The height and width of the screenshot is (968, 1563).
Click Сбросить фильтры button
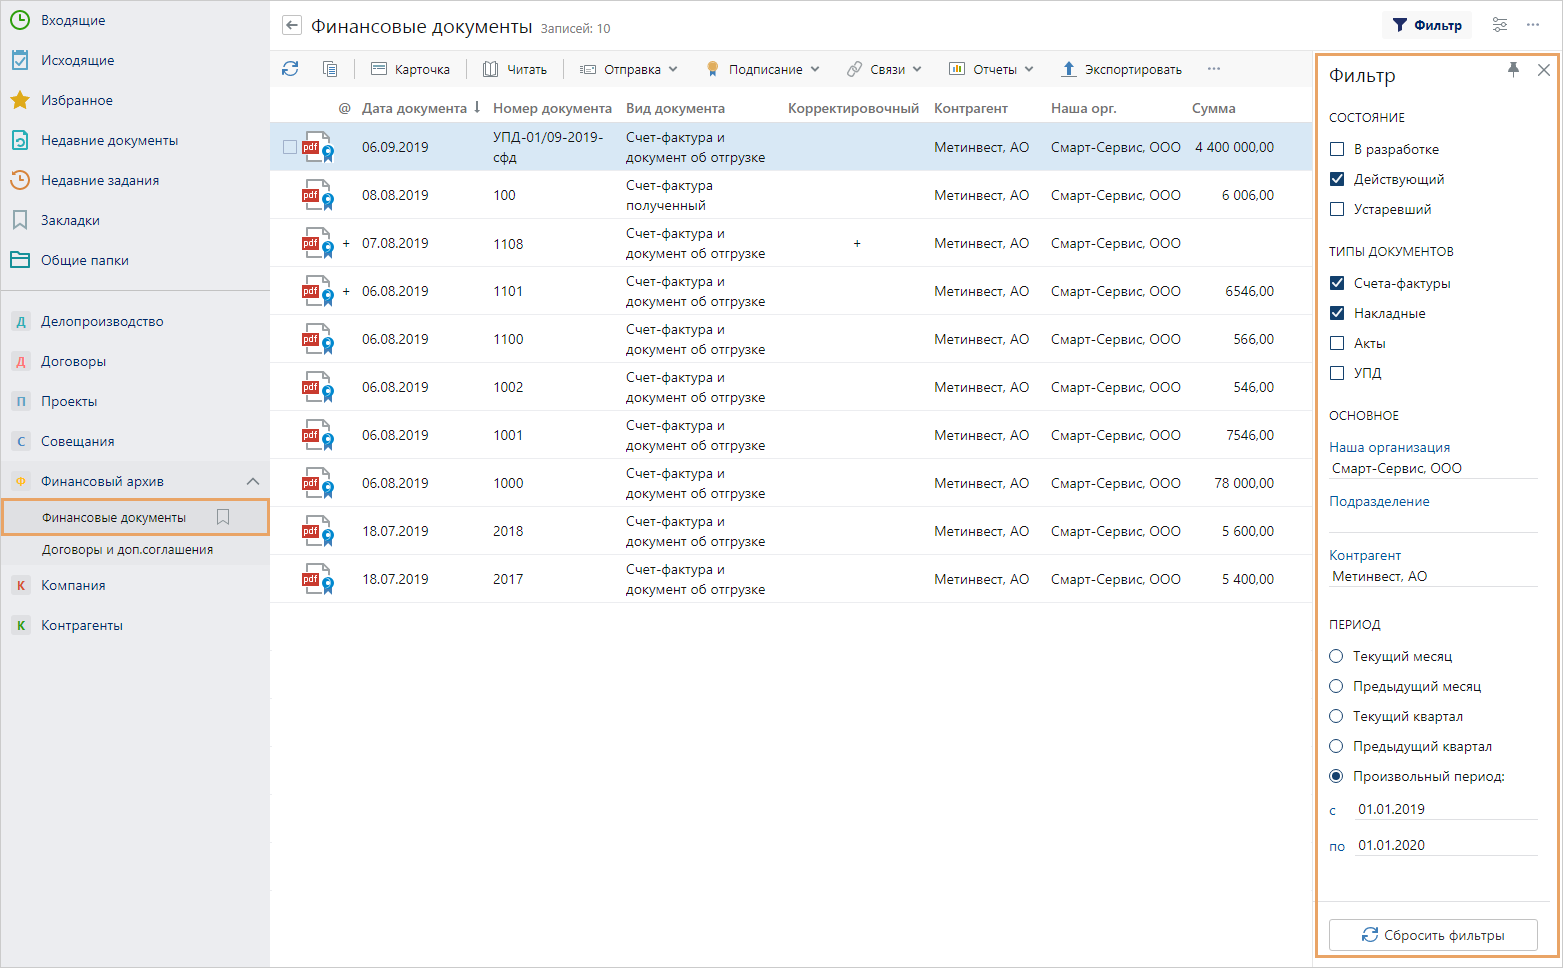point(1433,935)
